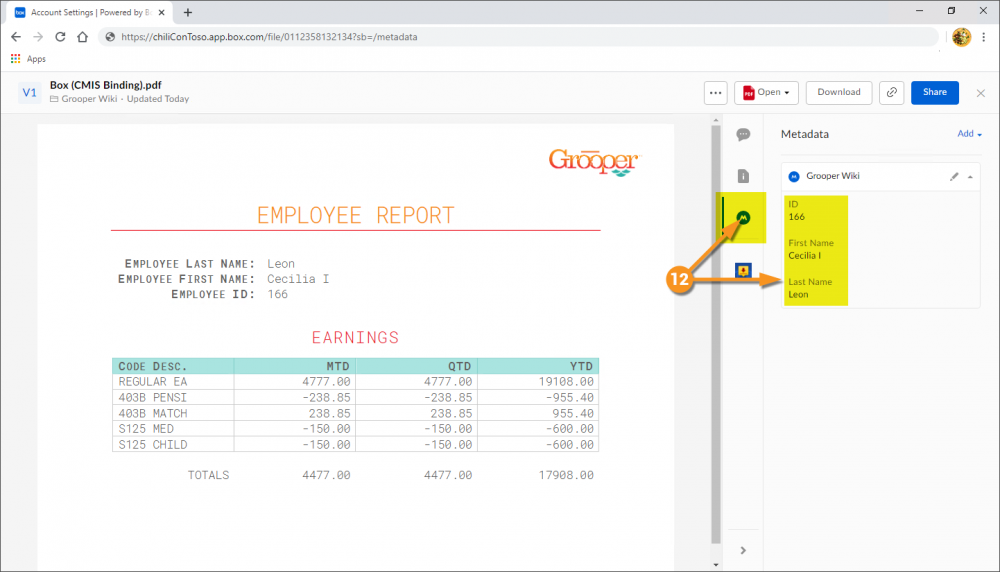Screen dimensions: 1000x572
Task: Click the browser address bar URL
Action: 270,37
